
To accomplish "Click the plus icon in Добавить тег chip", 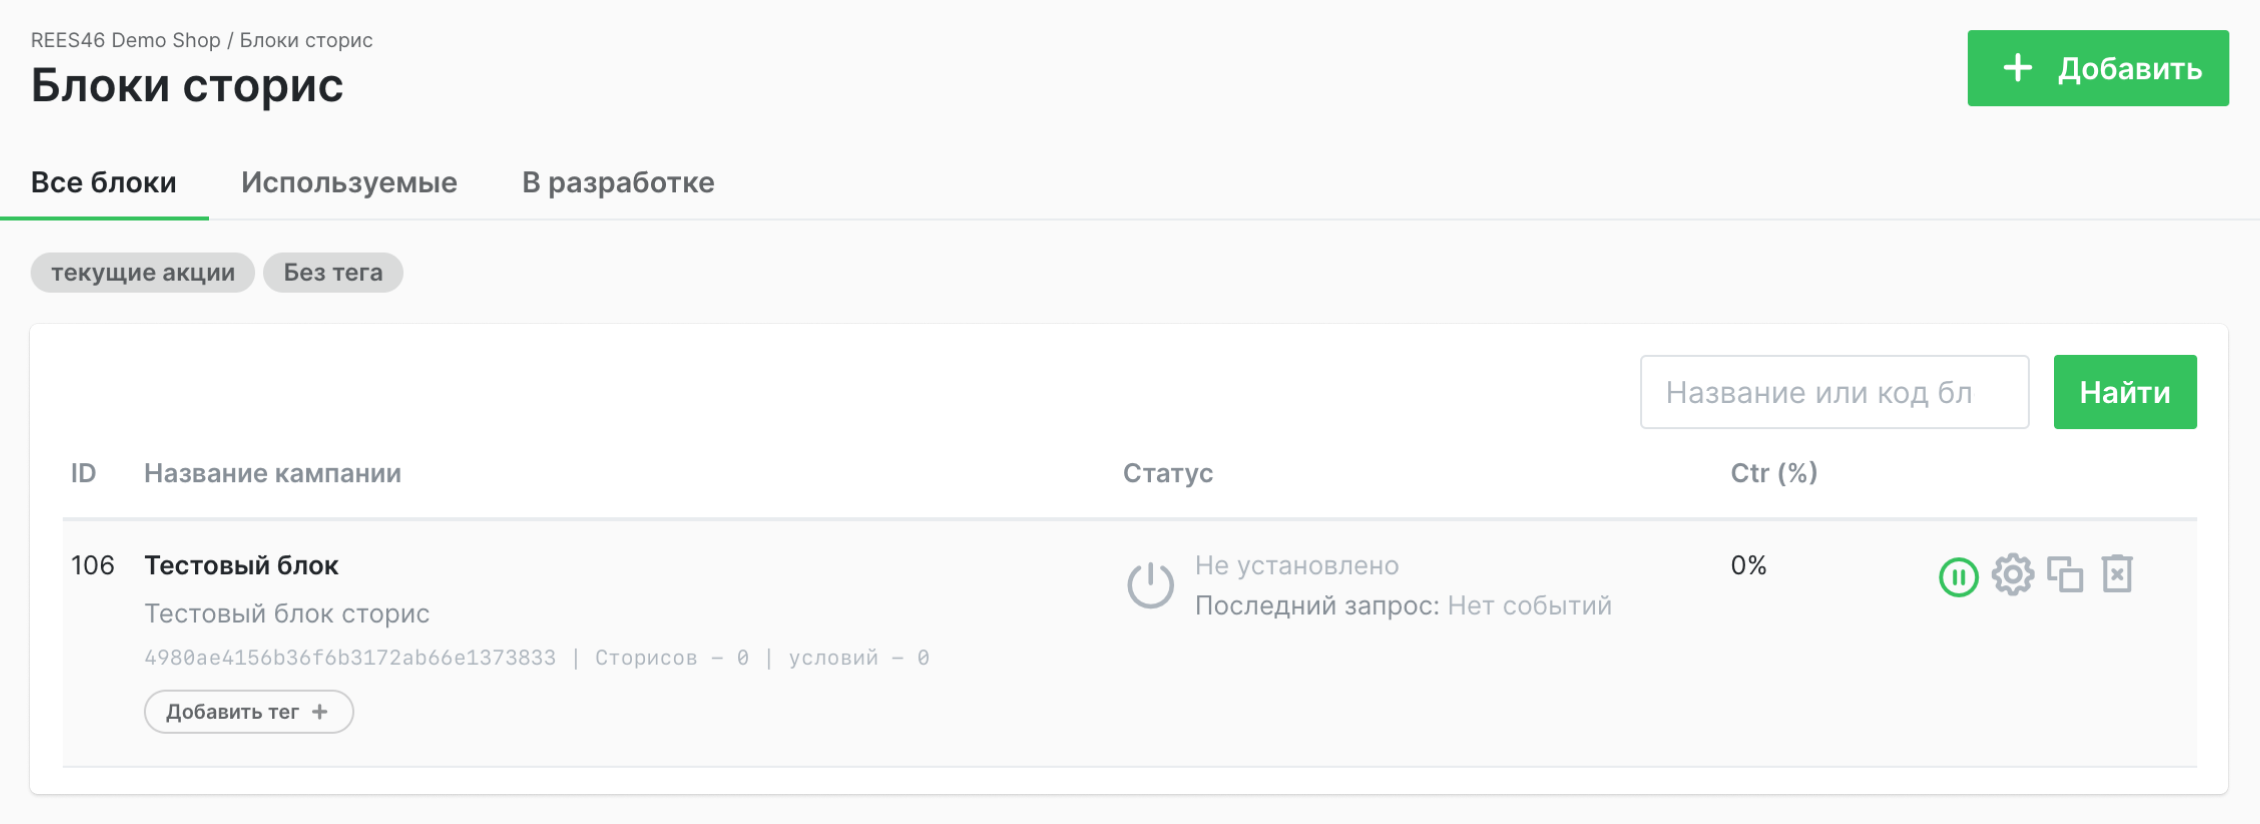I will [319, 711].
